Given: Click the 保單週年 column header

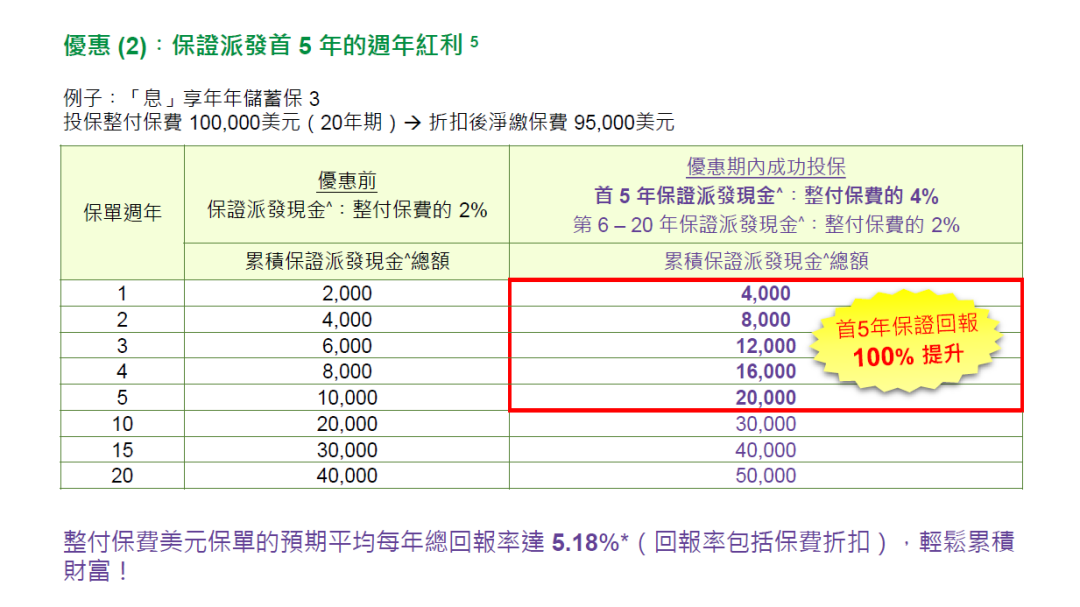Looking at the screenshot, I should click(122, 212).
